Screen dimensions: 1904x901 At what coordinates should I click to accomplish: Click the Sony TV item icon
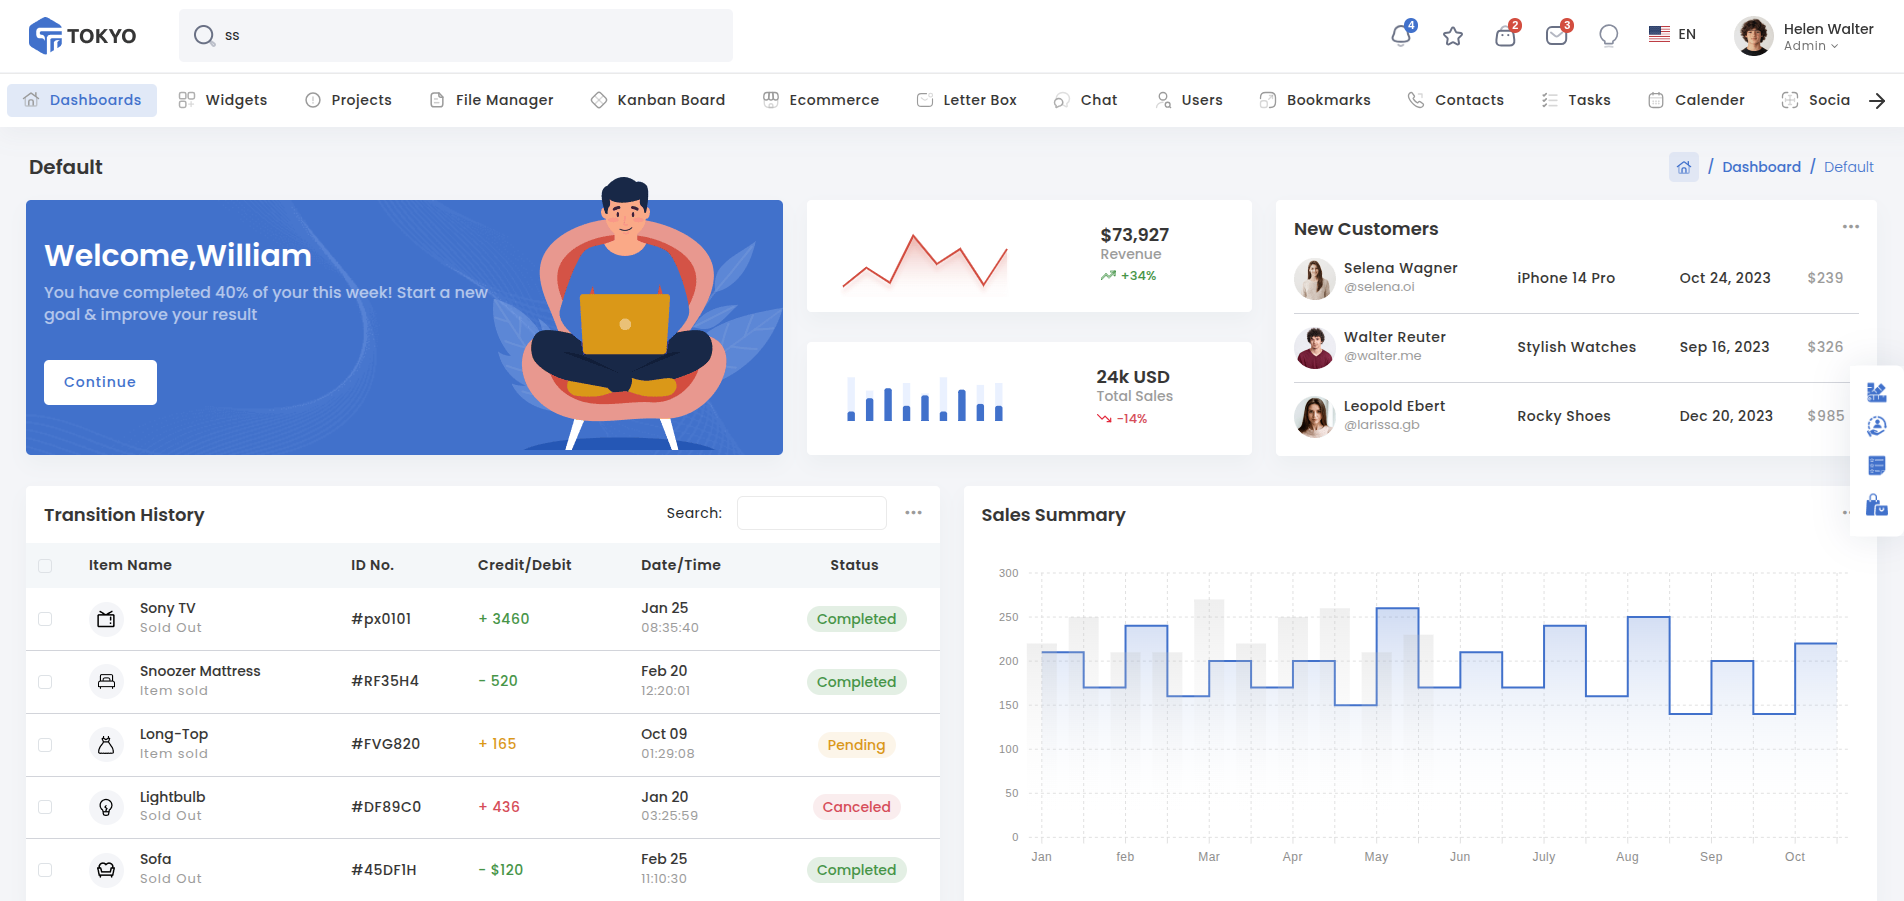pos(106,619)
